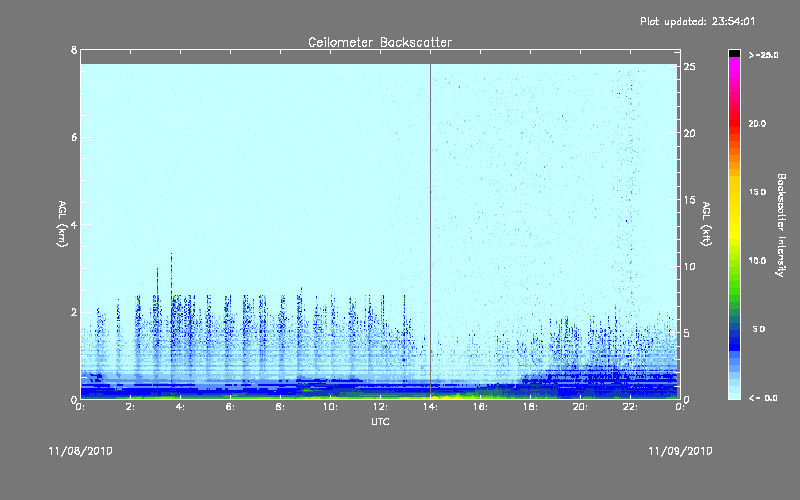This screenshot has width=800, height=500.
Task: Click the "10.0" colorbar label
Action: [757, 260]
